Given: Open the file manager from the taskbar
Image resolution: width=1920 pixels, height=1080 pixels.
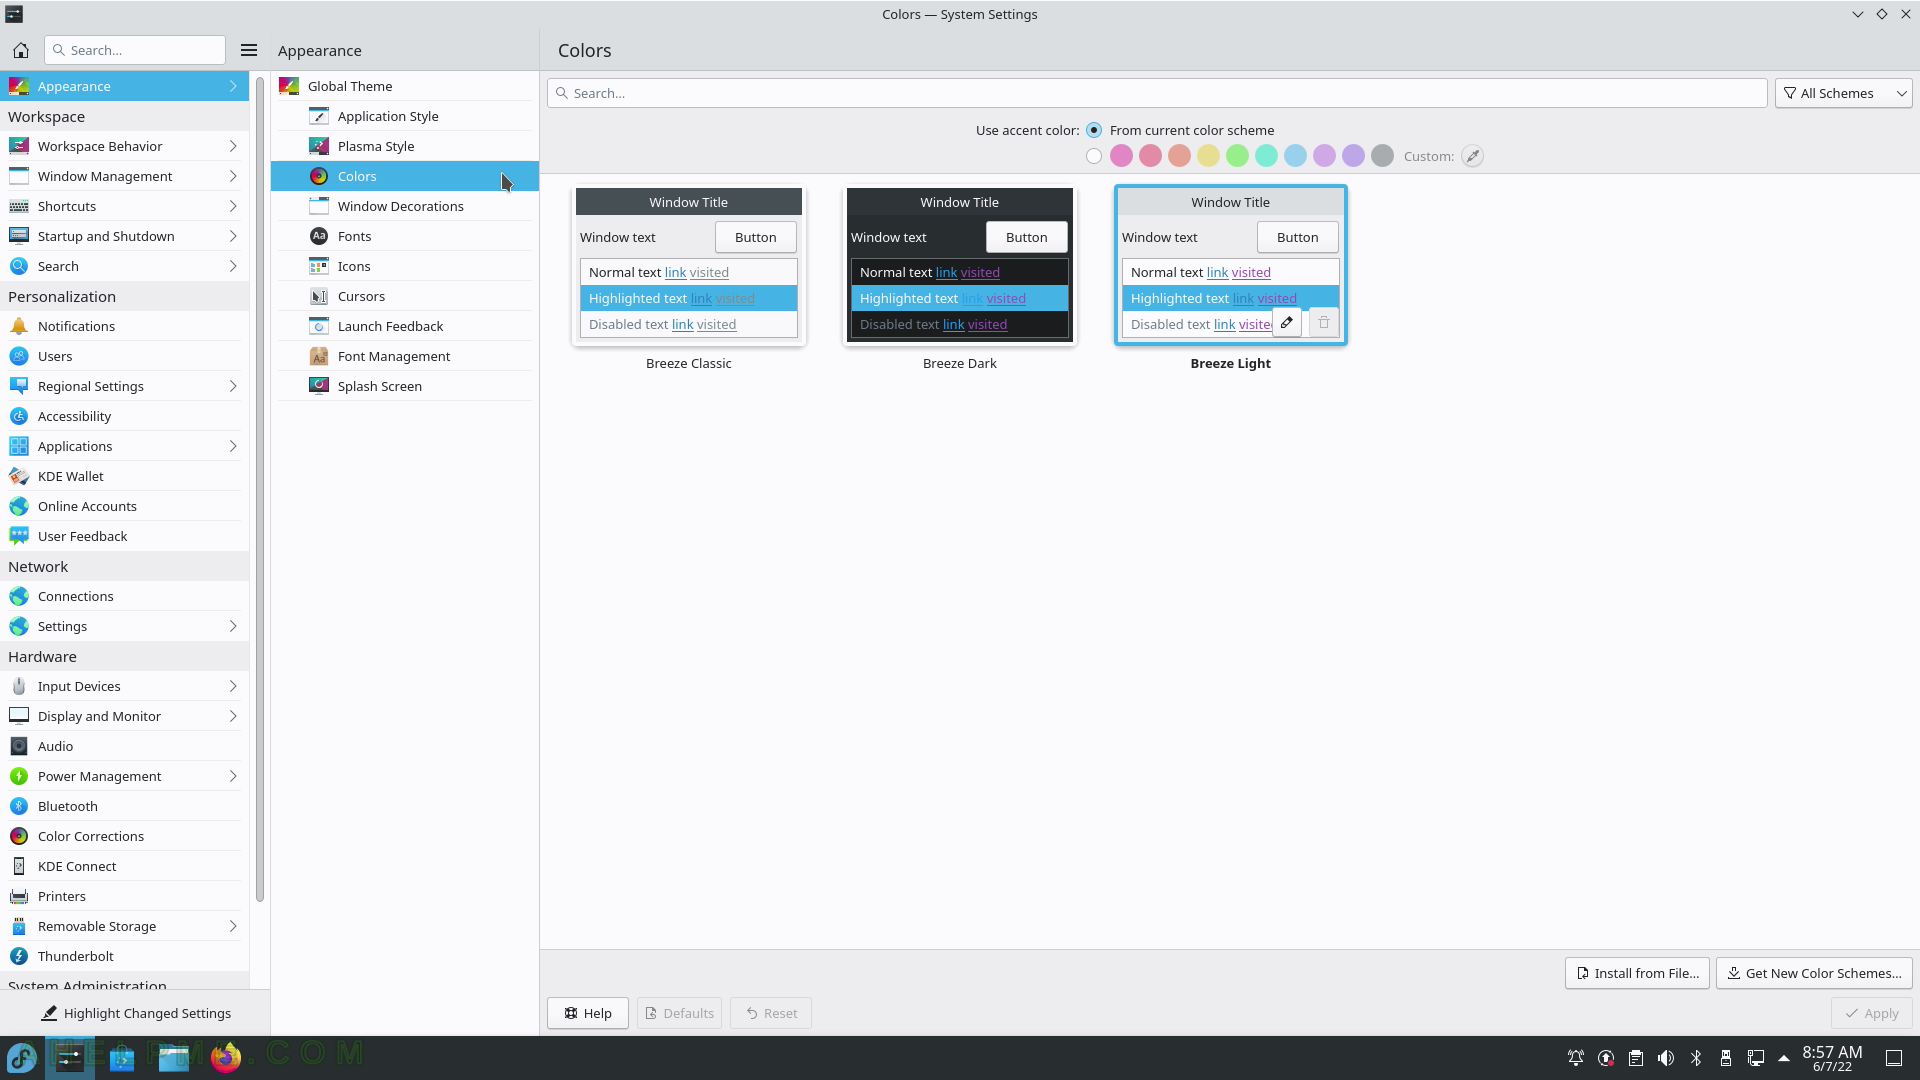Looking at the screenshot, I should click(x=174, y=1057).
